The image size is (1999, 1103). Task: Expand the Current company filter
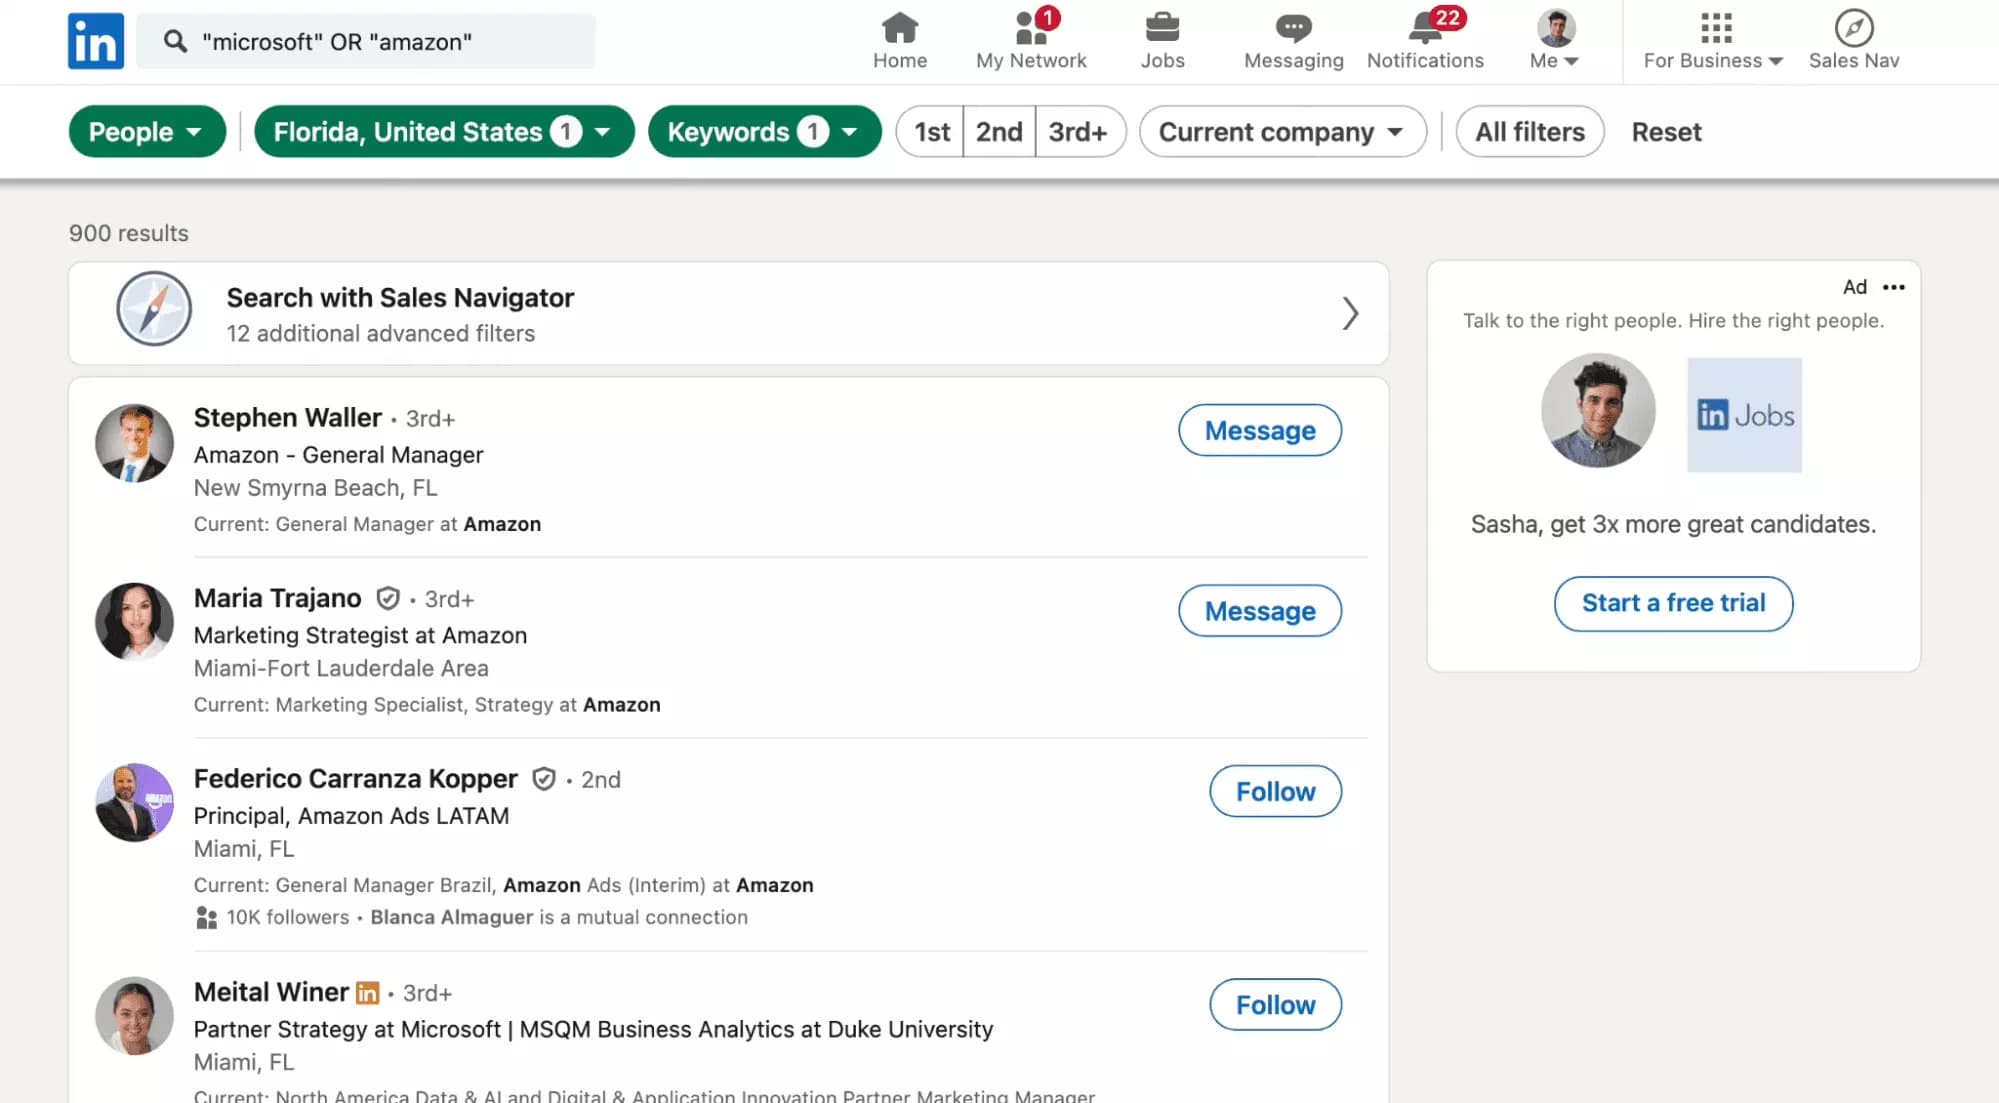click(x=1282, y=132)
